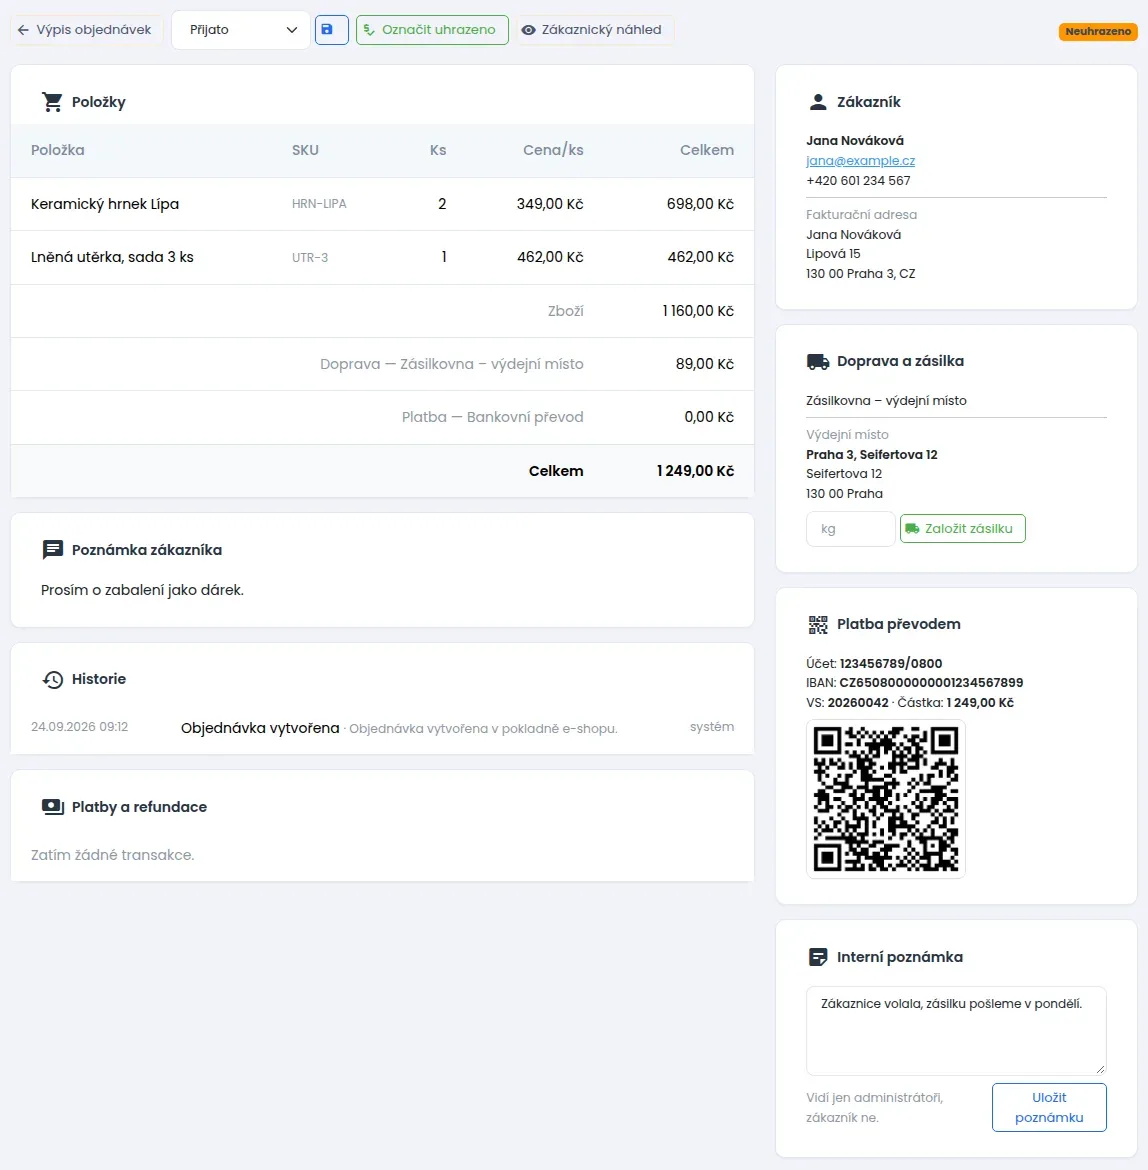
Task: Click the account number 123456789/0800
Action: pyautogui.click(x=891, y=663)
